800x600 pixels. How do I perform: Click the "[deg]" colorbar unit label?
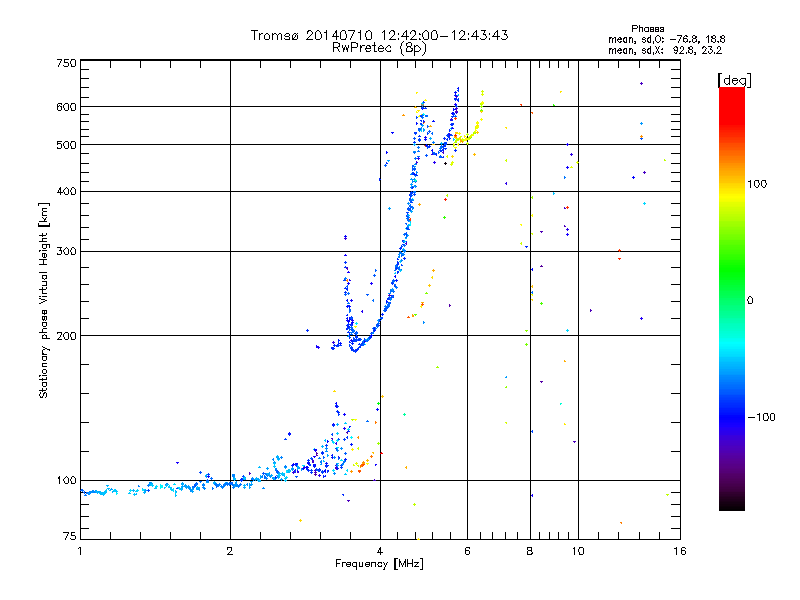pyautogui.click(x=734, y=80)
